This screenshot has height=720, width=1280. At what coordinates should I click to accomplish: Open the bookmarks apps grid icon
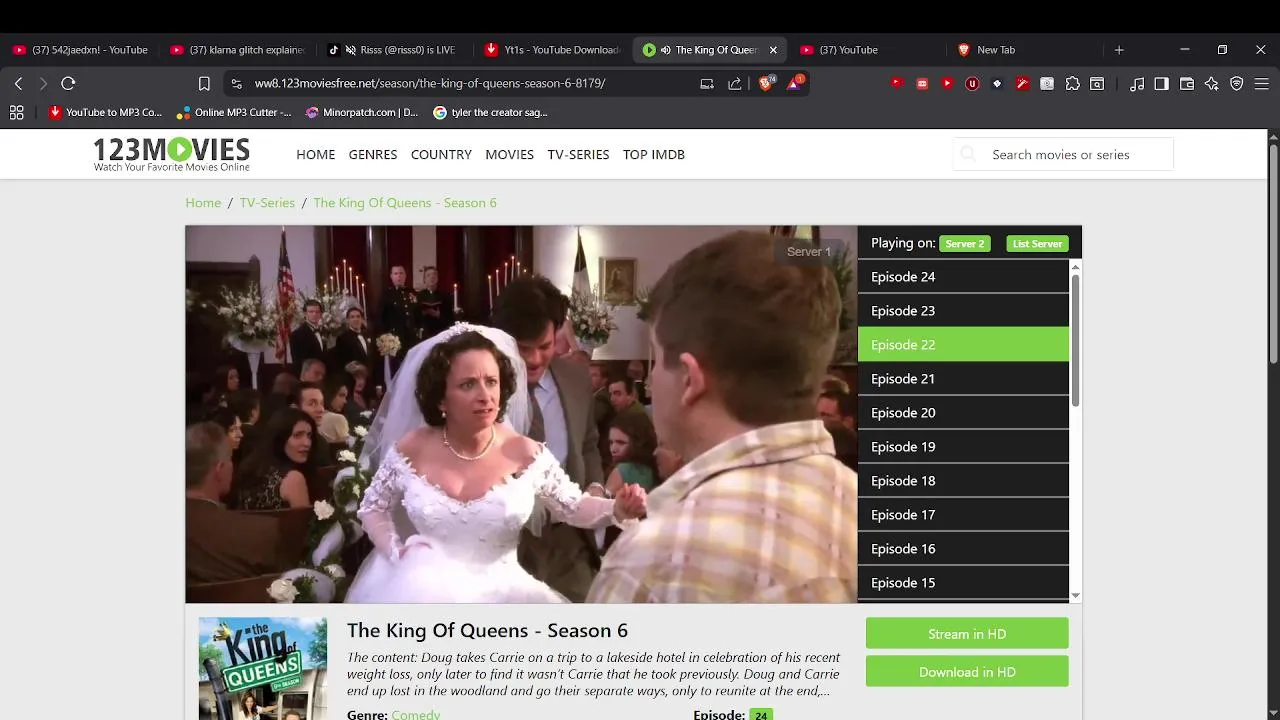point(17,113)
